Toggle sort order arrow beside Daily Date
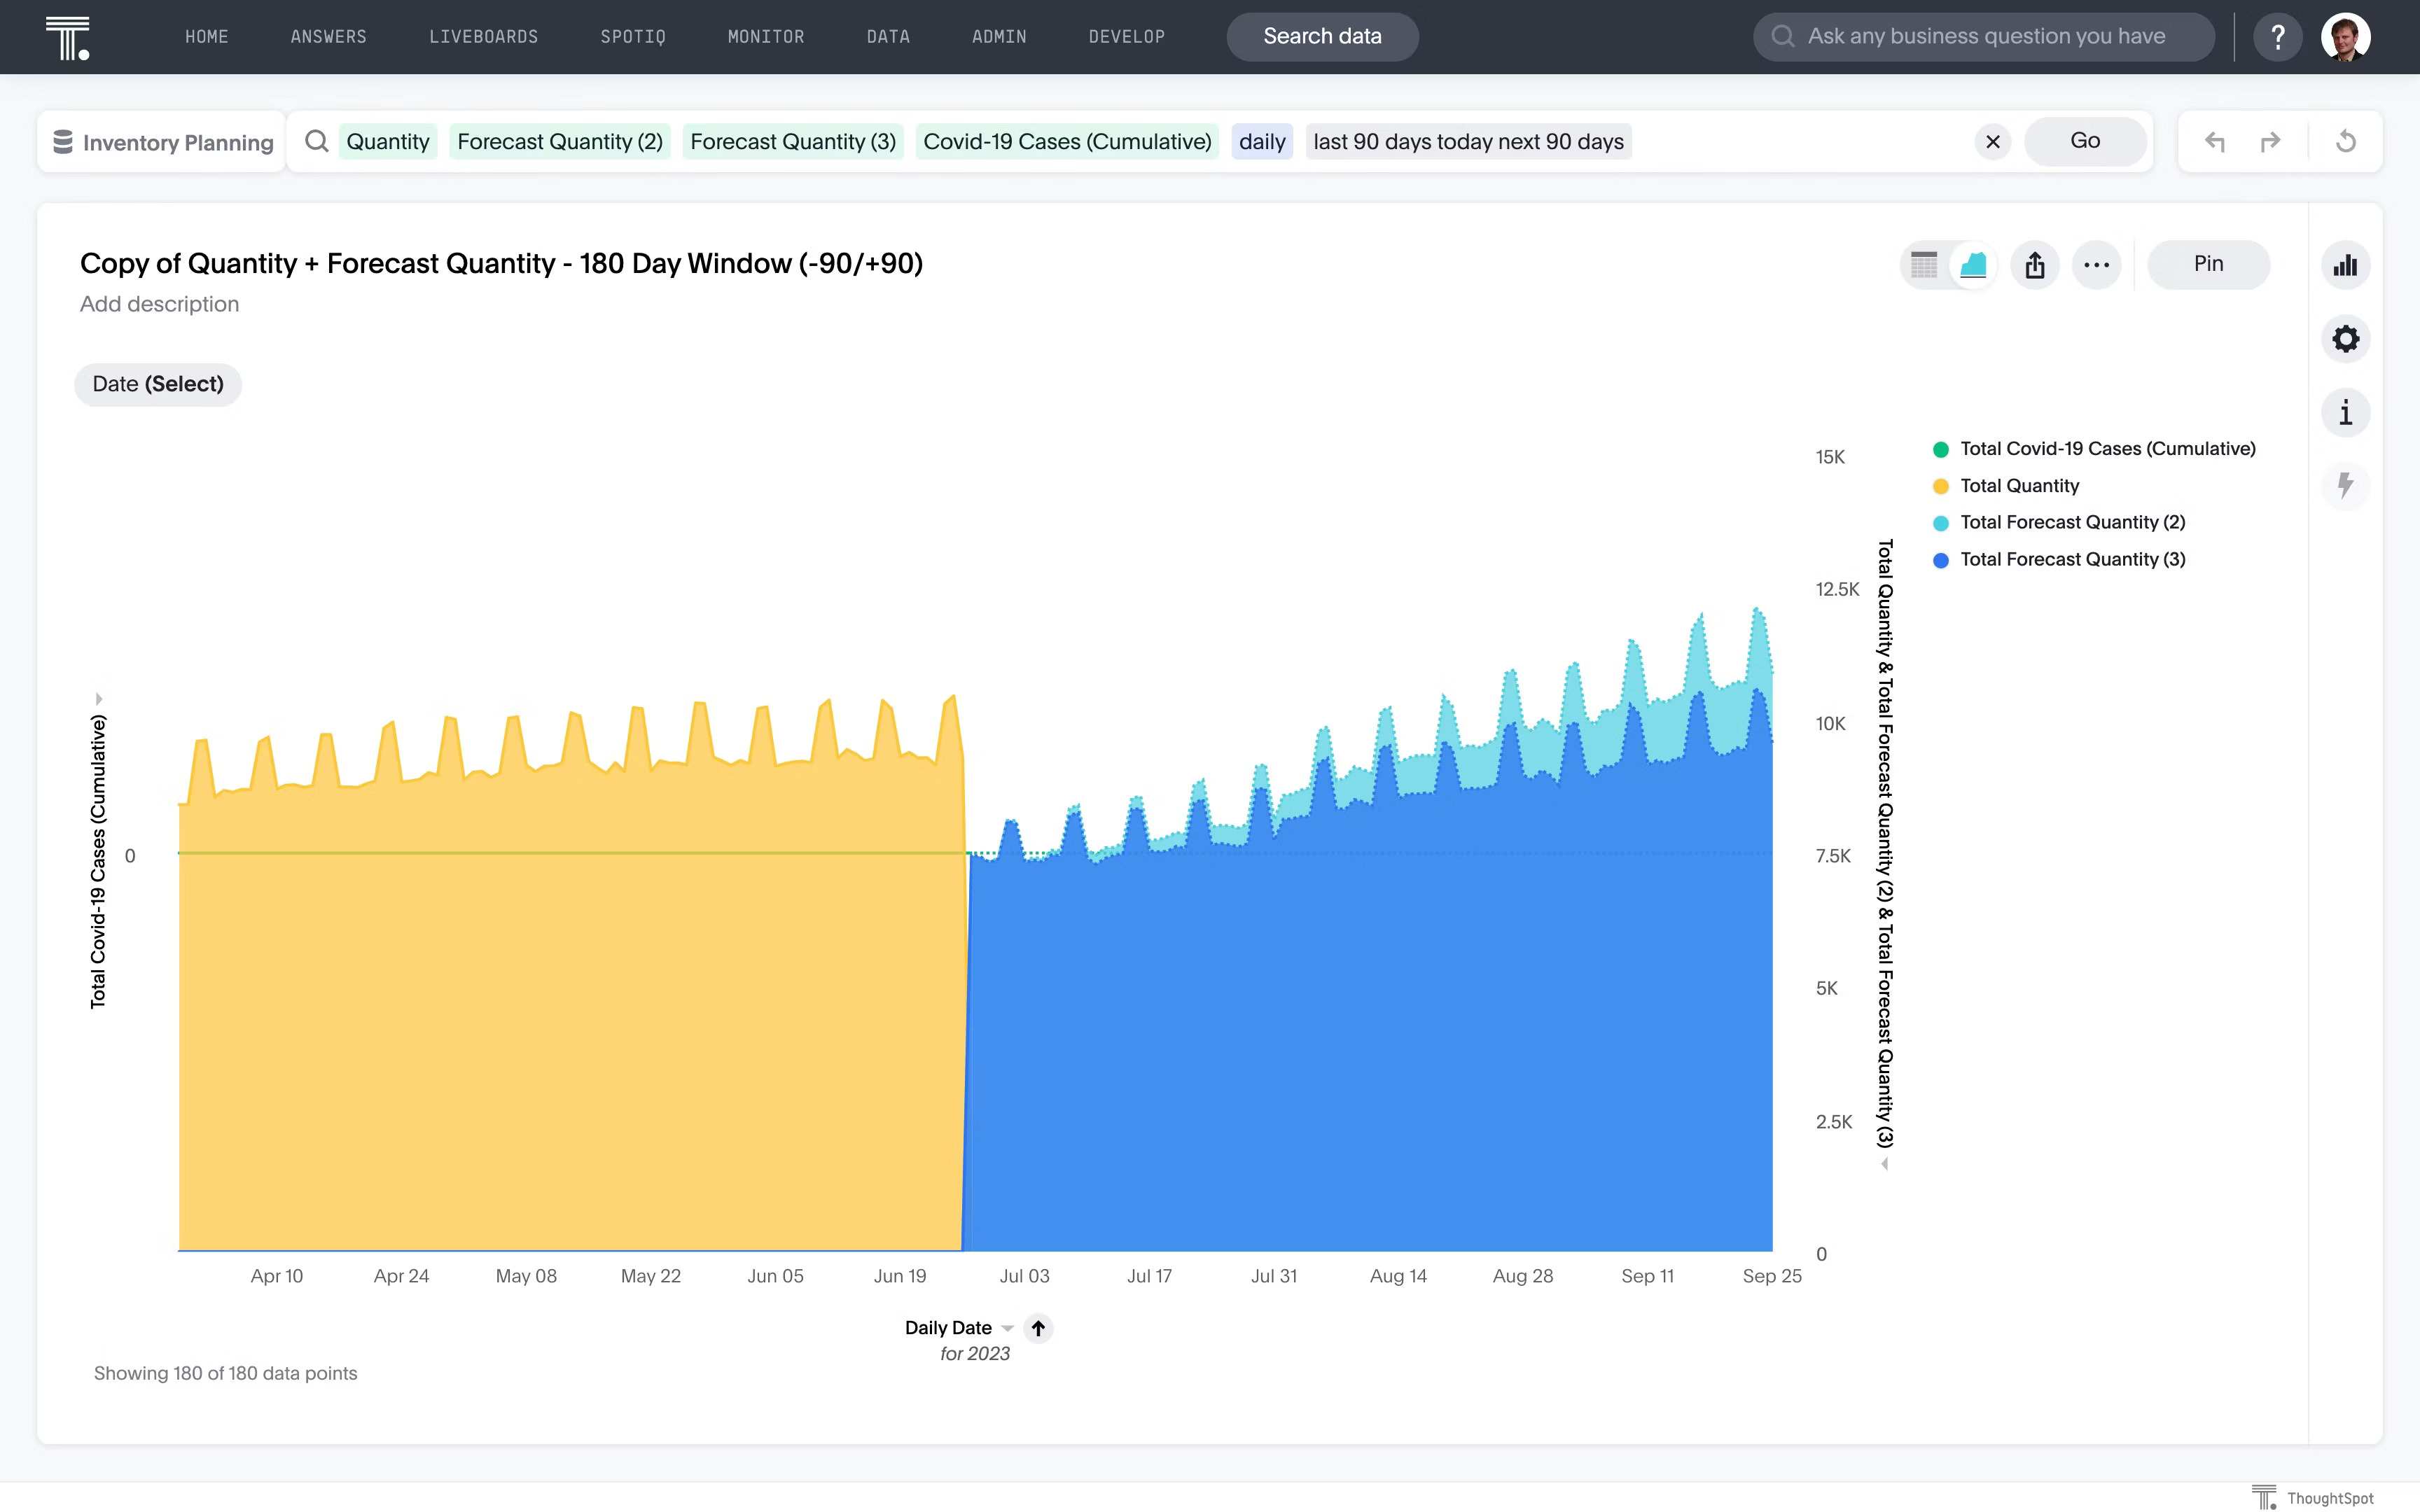The height and width of the screenshot is (1512, 2420). pos(1039,1328)
